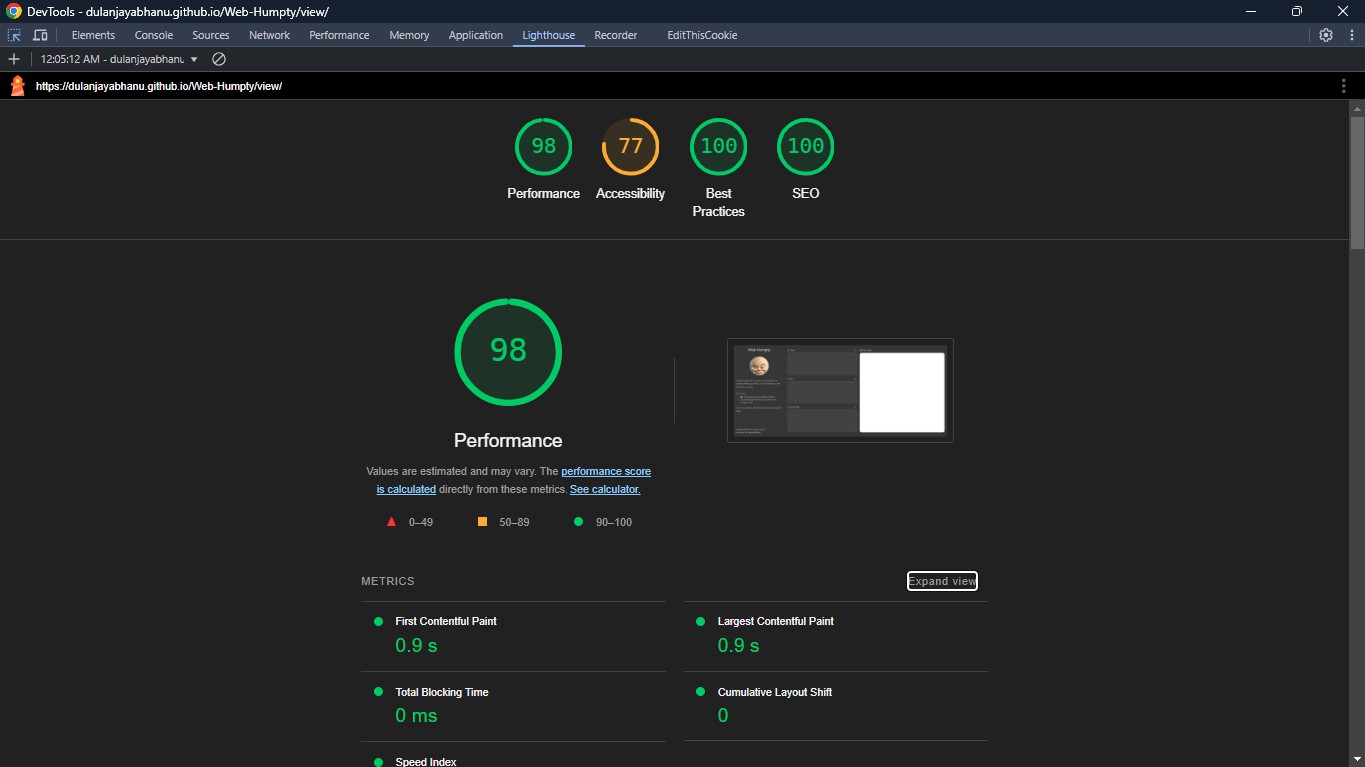Click the Expand view button
Image resolution: width=1365 pixels, height=767 pixels.
942,581
